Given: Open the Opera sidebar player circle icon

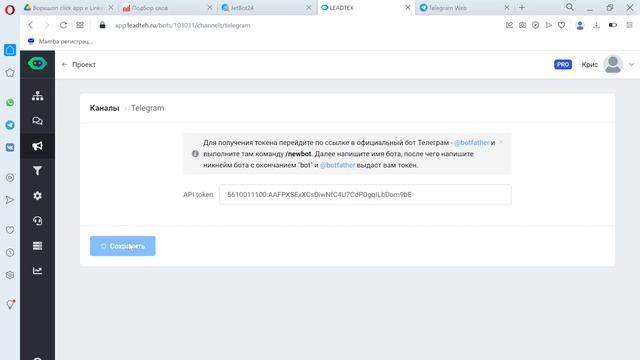Looking at the screenshot, I should 10,178.
